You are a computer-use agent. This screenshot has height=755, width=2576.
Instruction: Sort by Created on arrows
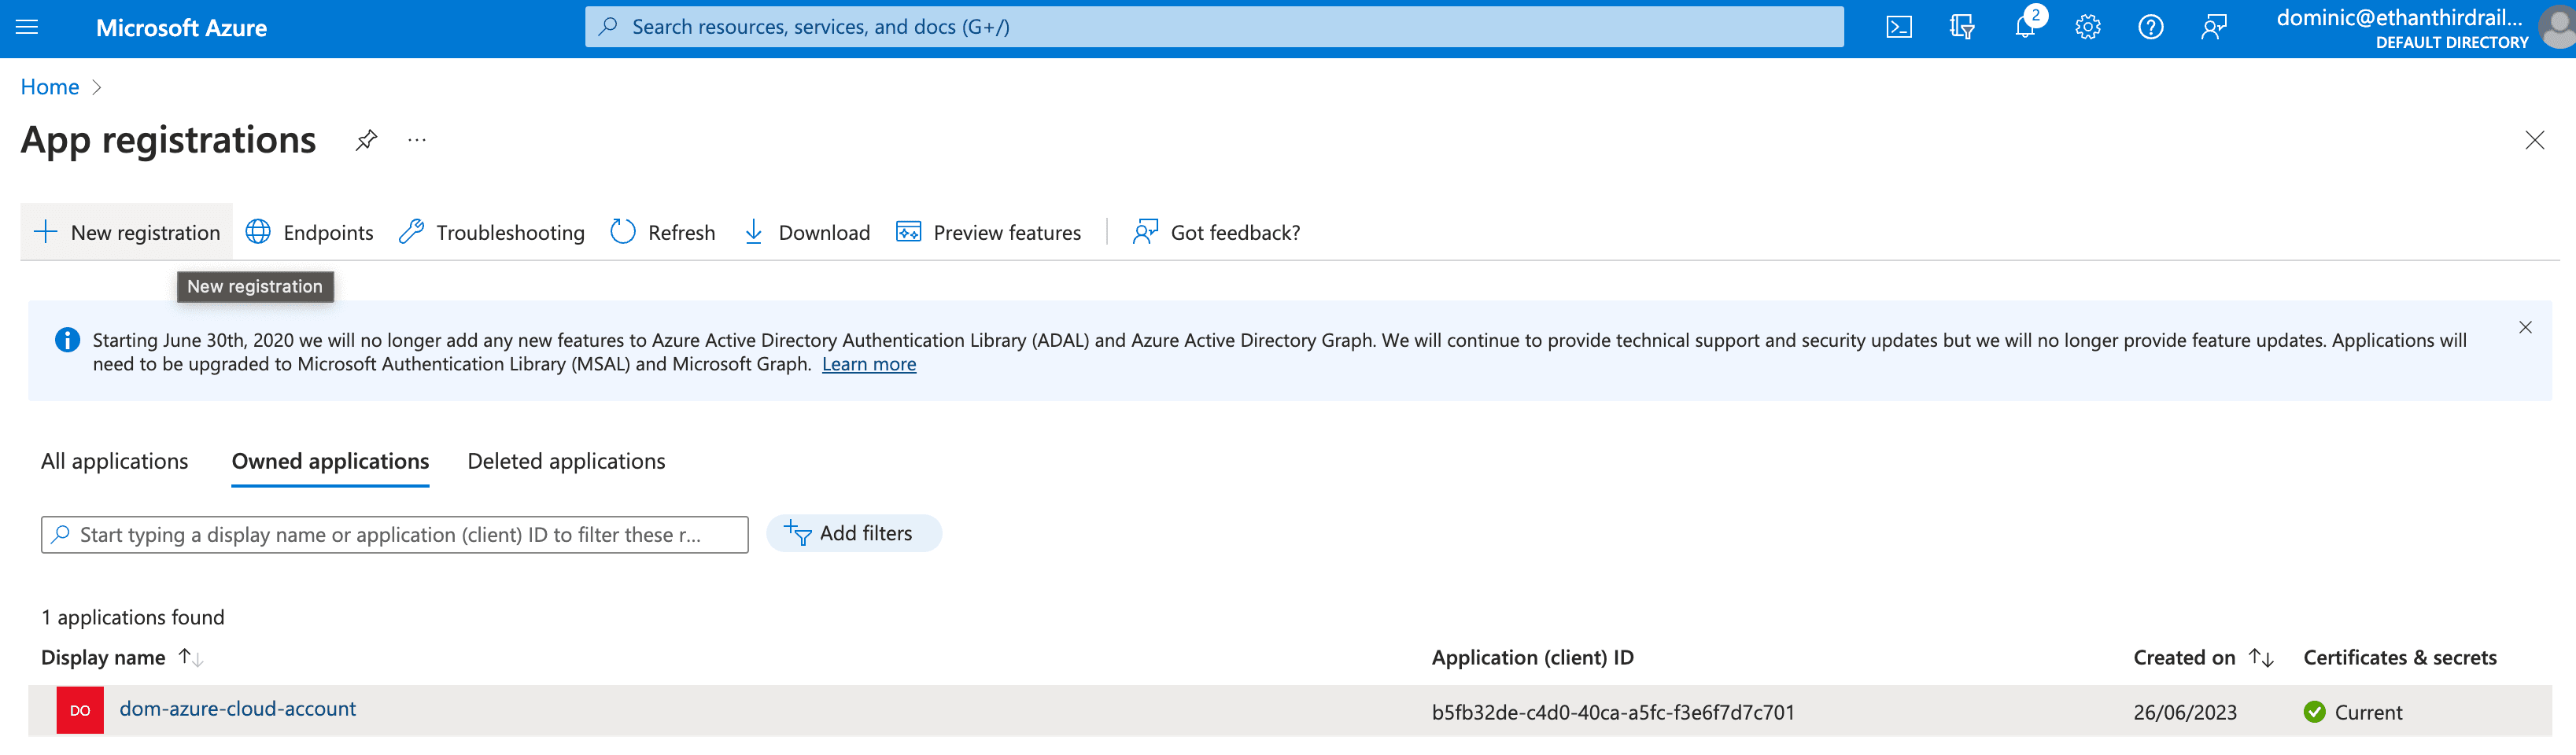pyautogui.click(x=2261, y=657)
